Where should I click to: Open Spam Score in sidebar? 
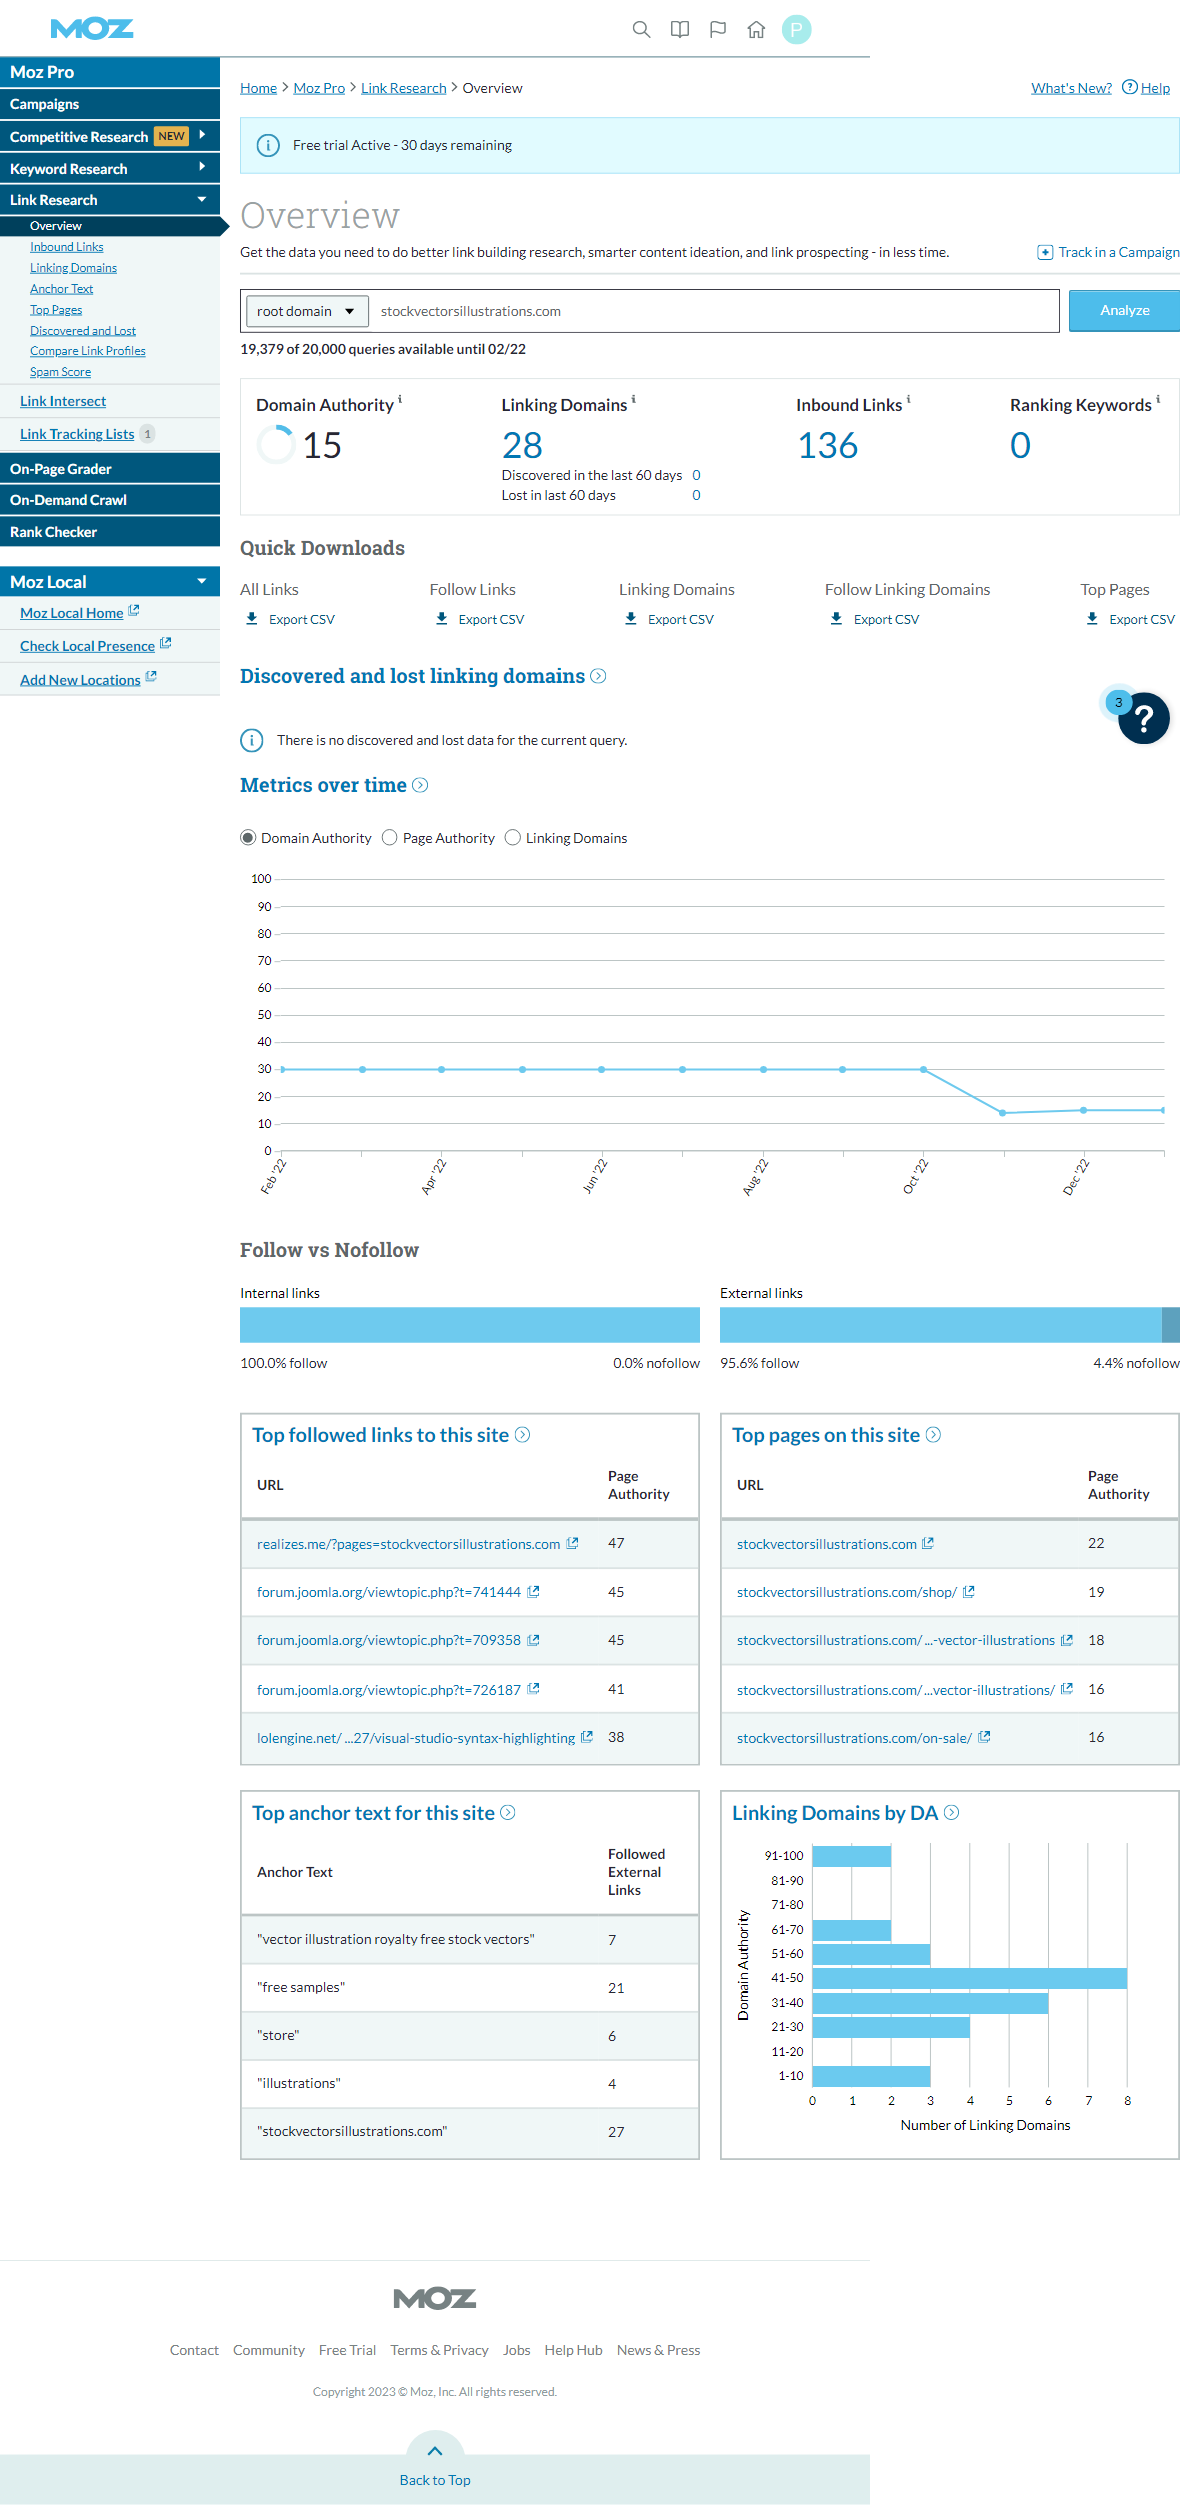tap(60, 372)
